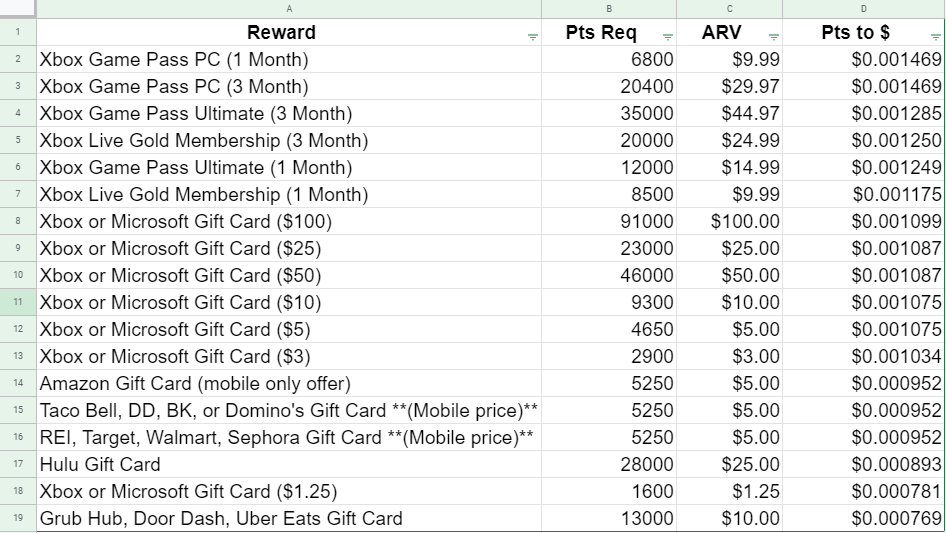Image resolution: width=946 pixels, height=533 pixels.
Task: Select the 35000 points cell
Action: pyautogui.click(x=647, y=113)
